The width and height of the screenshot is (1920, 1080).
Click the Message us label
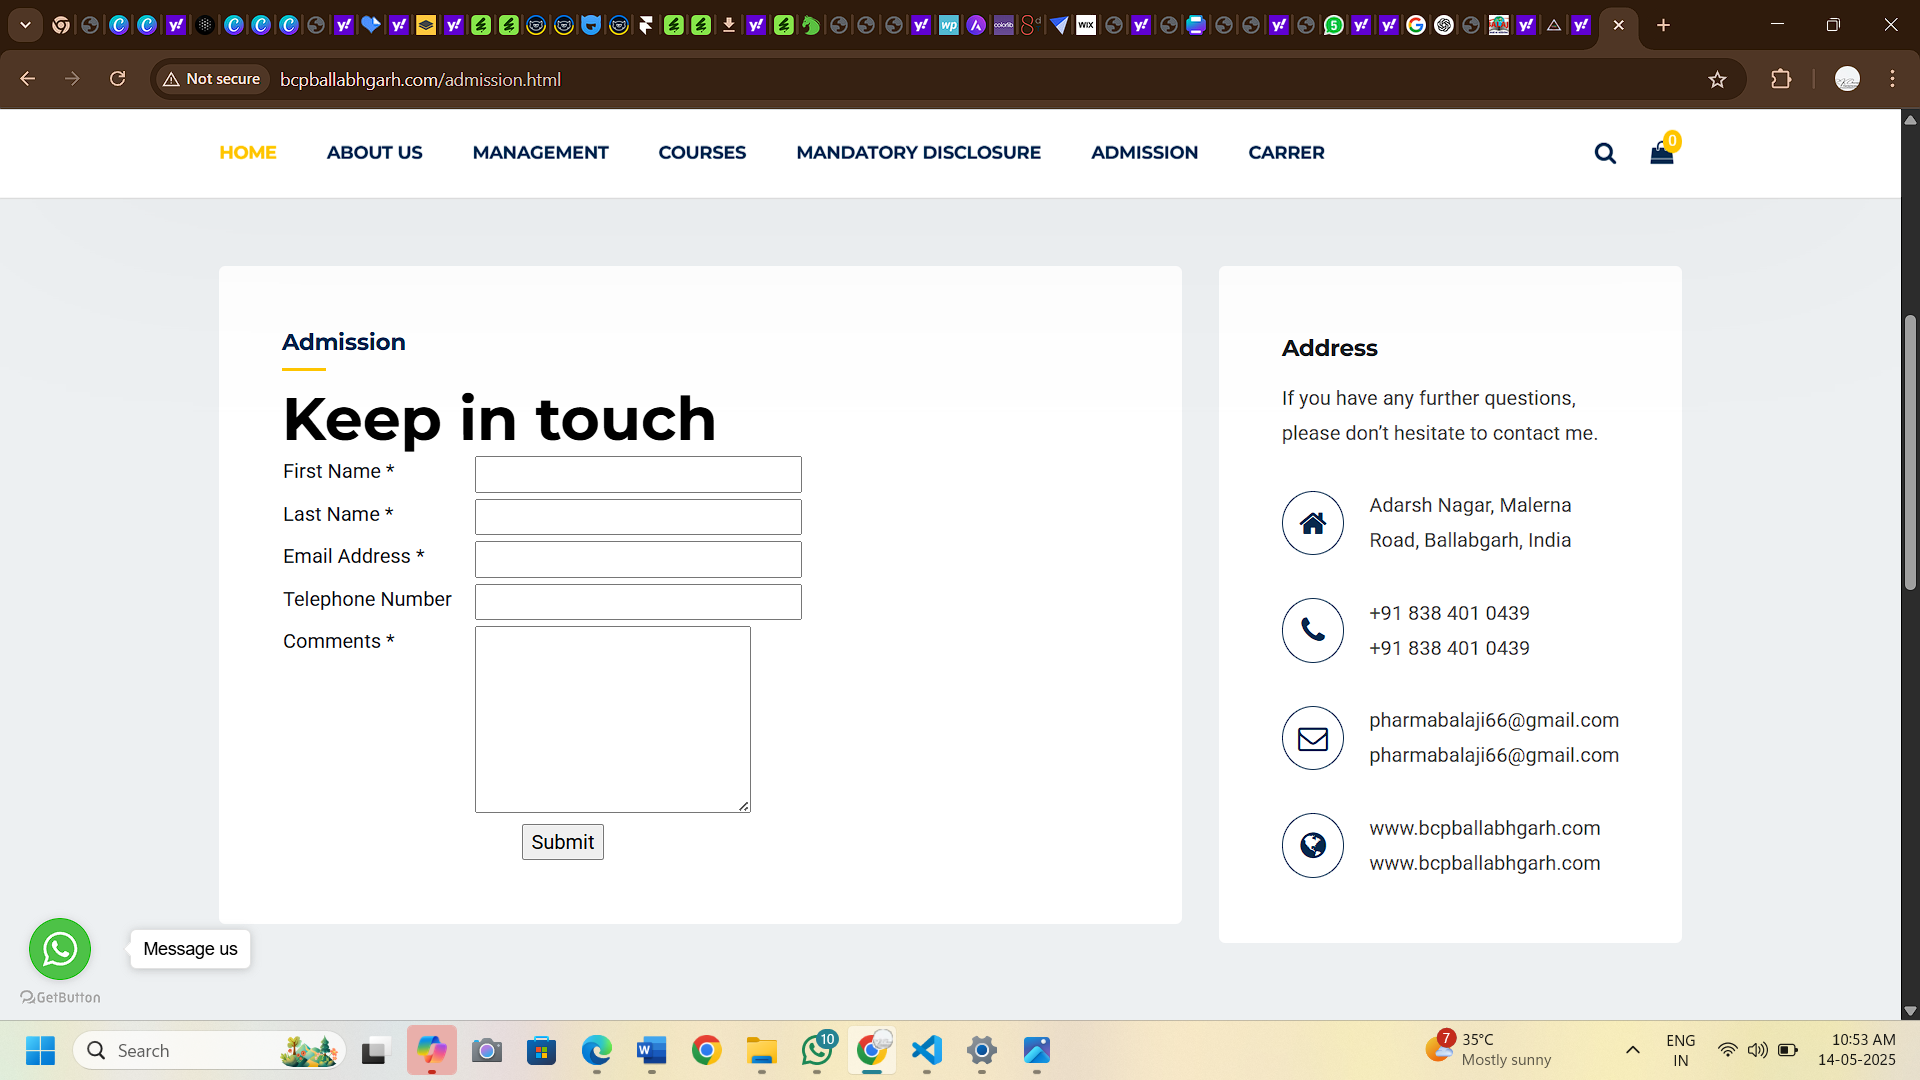(x=190, y=948)
